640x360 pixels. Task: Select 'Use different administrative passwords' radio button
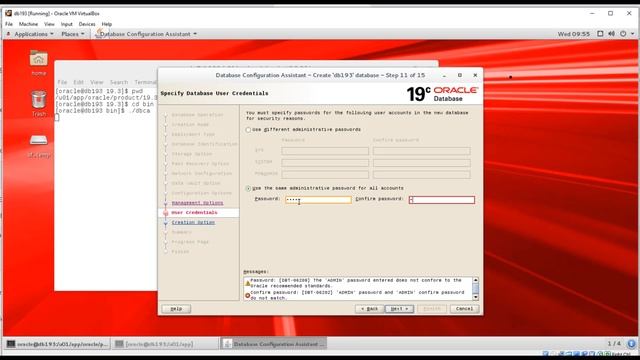pos(248,130)
